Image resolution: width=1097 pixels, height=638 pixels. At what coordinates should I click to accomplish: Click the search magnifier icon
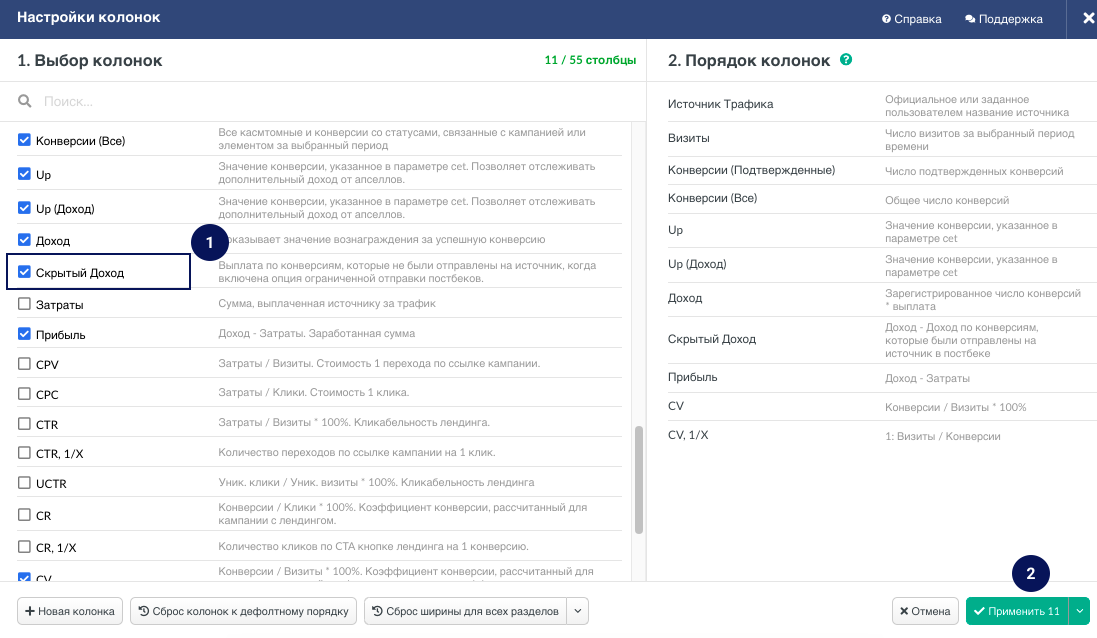point(24,101)
